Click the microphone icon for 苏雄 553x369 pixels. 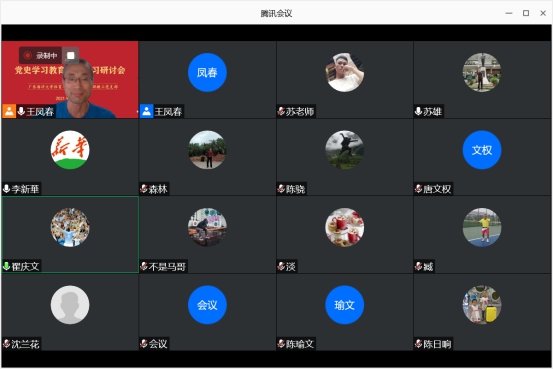tap(418, 111)
